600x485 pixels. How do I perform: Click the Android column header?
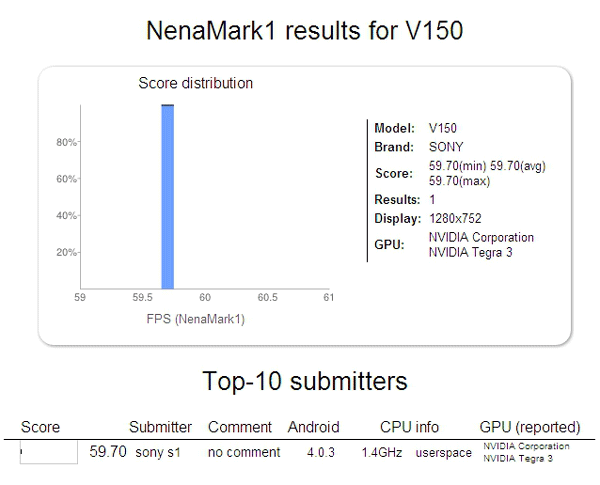tap(313, 427)
